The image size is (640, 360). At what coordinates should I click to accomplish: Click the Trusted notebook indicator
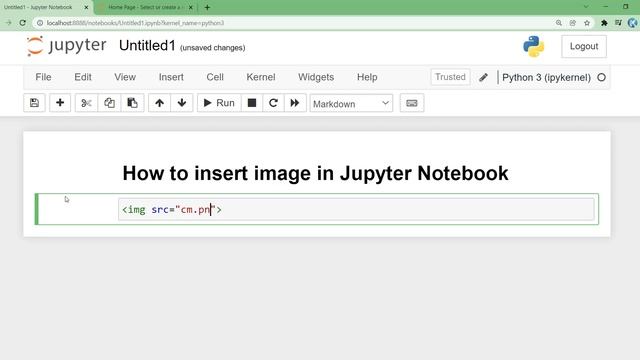click(450, 77)
